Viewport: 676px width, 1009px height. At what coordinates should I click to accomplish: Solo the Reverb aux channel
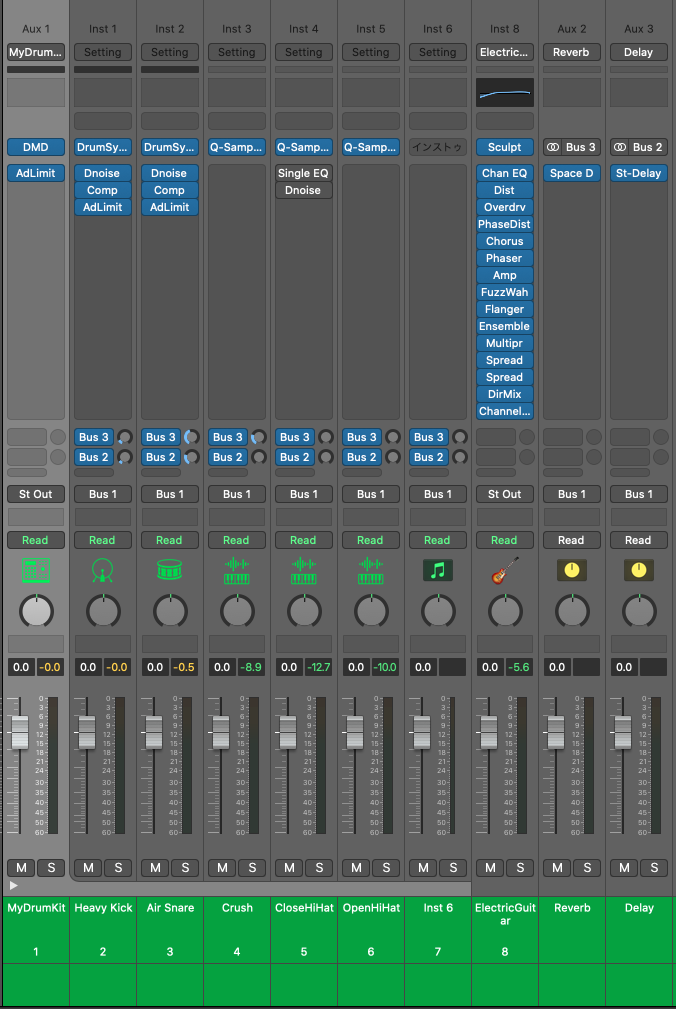(x=587, y=867)
